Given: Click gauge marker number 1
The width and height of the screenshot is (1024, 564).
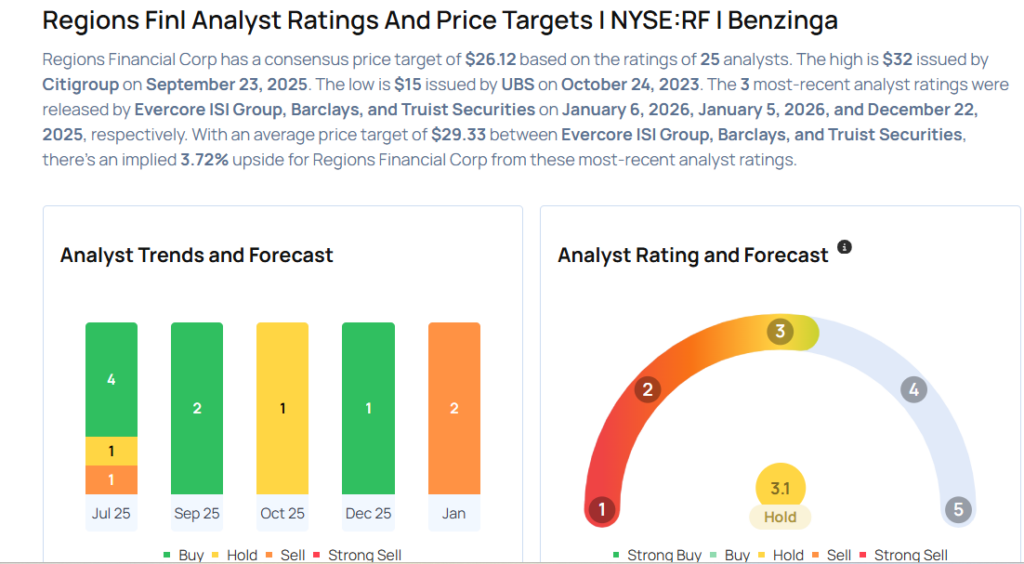Looking at the screenshot, I should click(602, 510).
